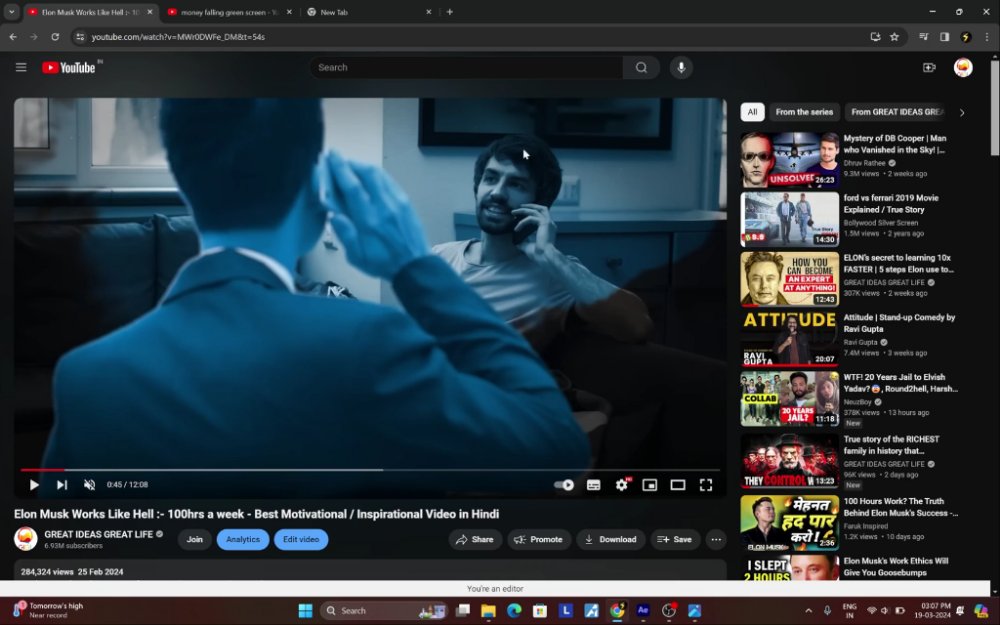Viewport: 1000px width, 625px height.
Task: Play the video
Action: point(34,485)
